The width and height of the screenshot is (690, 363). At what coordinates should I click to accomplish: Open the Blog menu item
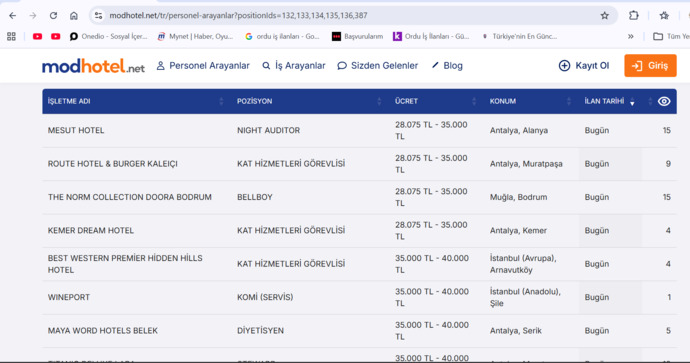pyautogui.click(x=447, y=66)
